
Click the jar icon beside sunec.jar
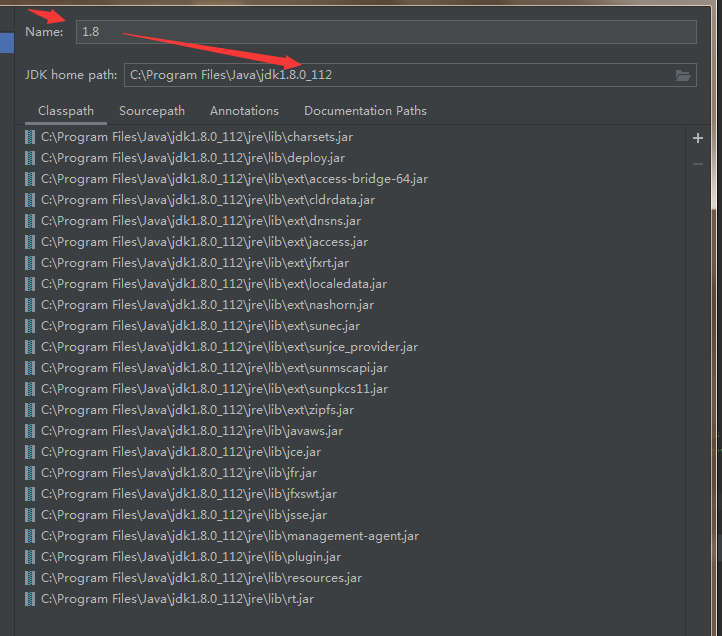point(30,326)
